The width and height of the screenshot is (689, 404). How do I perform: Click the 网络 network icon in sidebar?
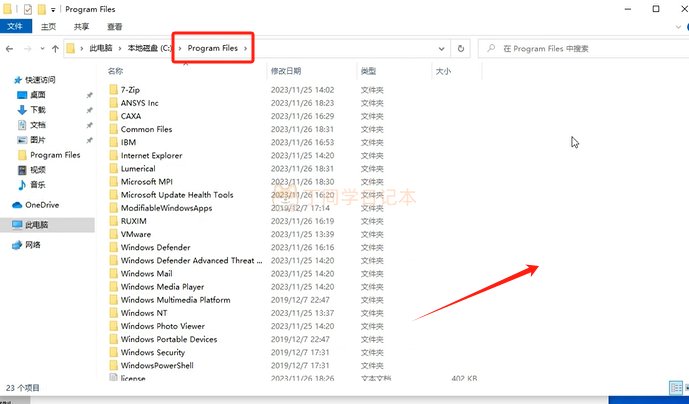click(x=17, y=245)
